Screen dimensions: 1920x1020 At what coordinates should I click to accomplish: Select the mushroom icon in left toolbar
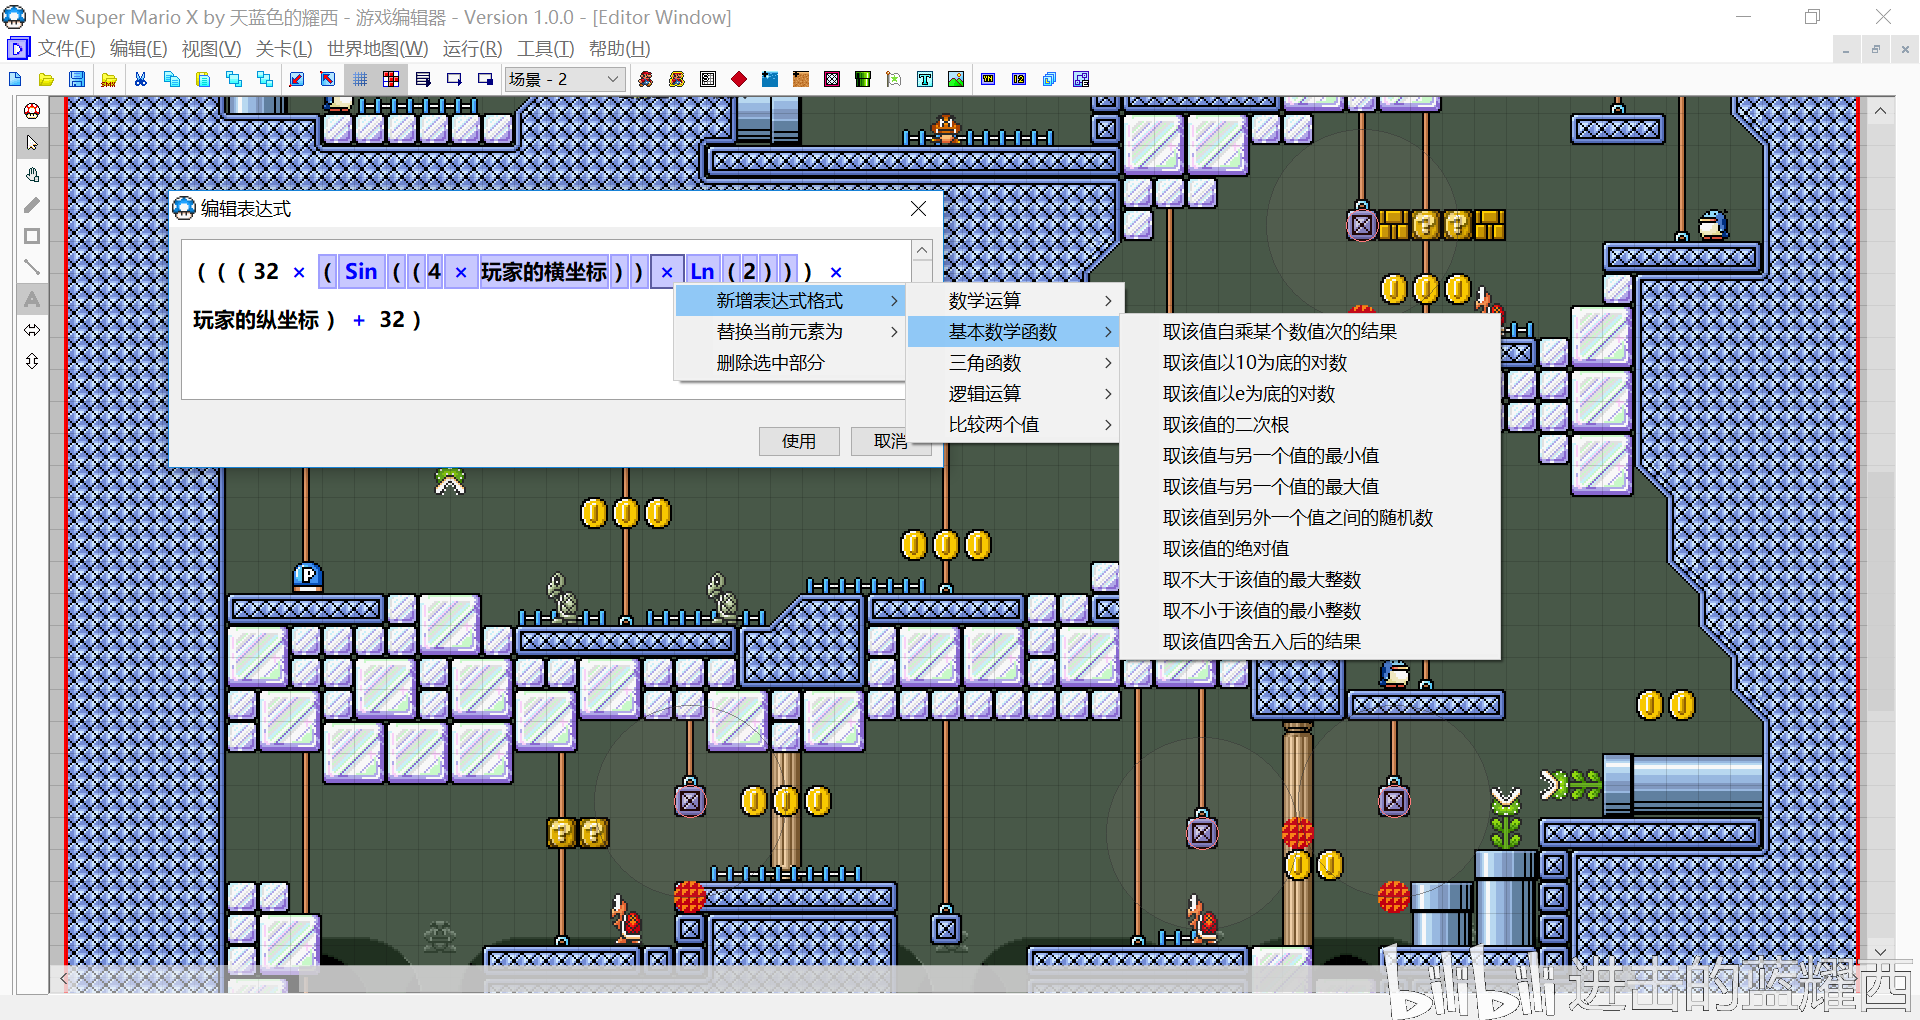pyautogui.click(x=32, y=111)
